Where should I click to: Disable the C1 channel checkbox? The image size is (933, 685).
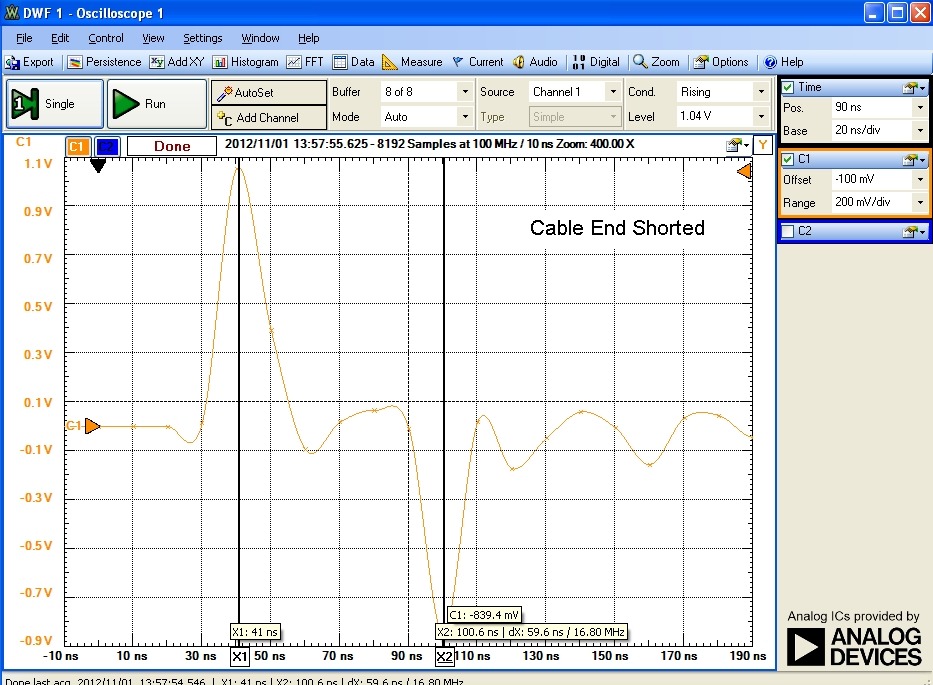788,159
